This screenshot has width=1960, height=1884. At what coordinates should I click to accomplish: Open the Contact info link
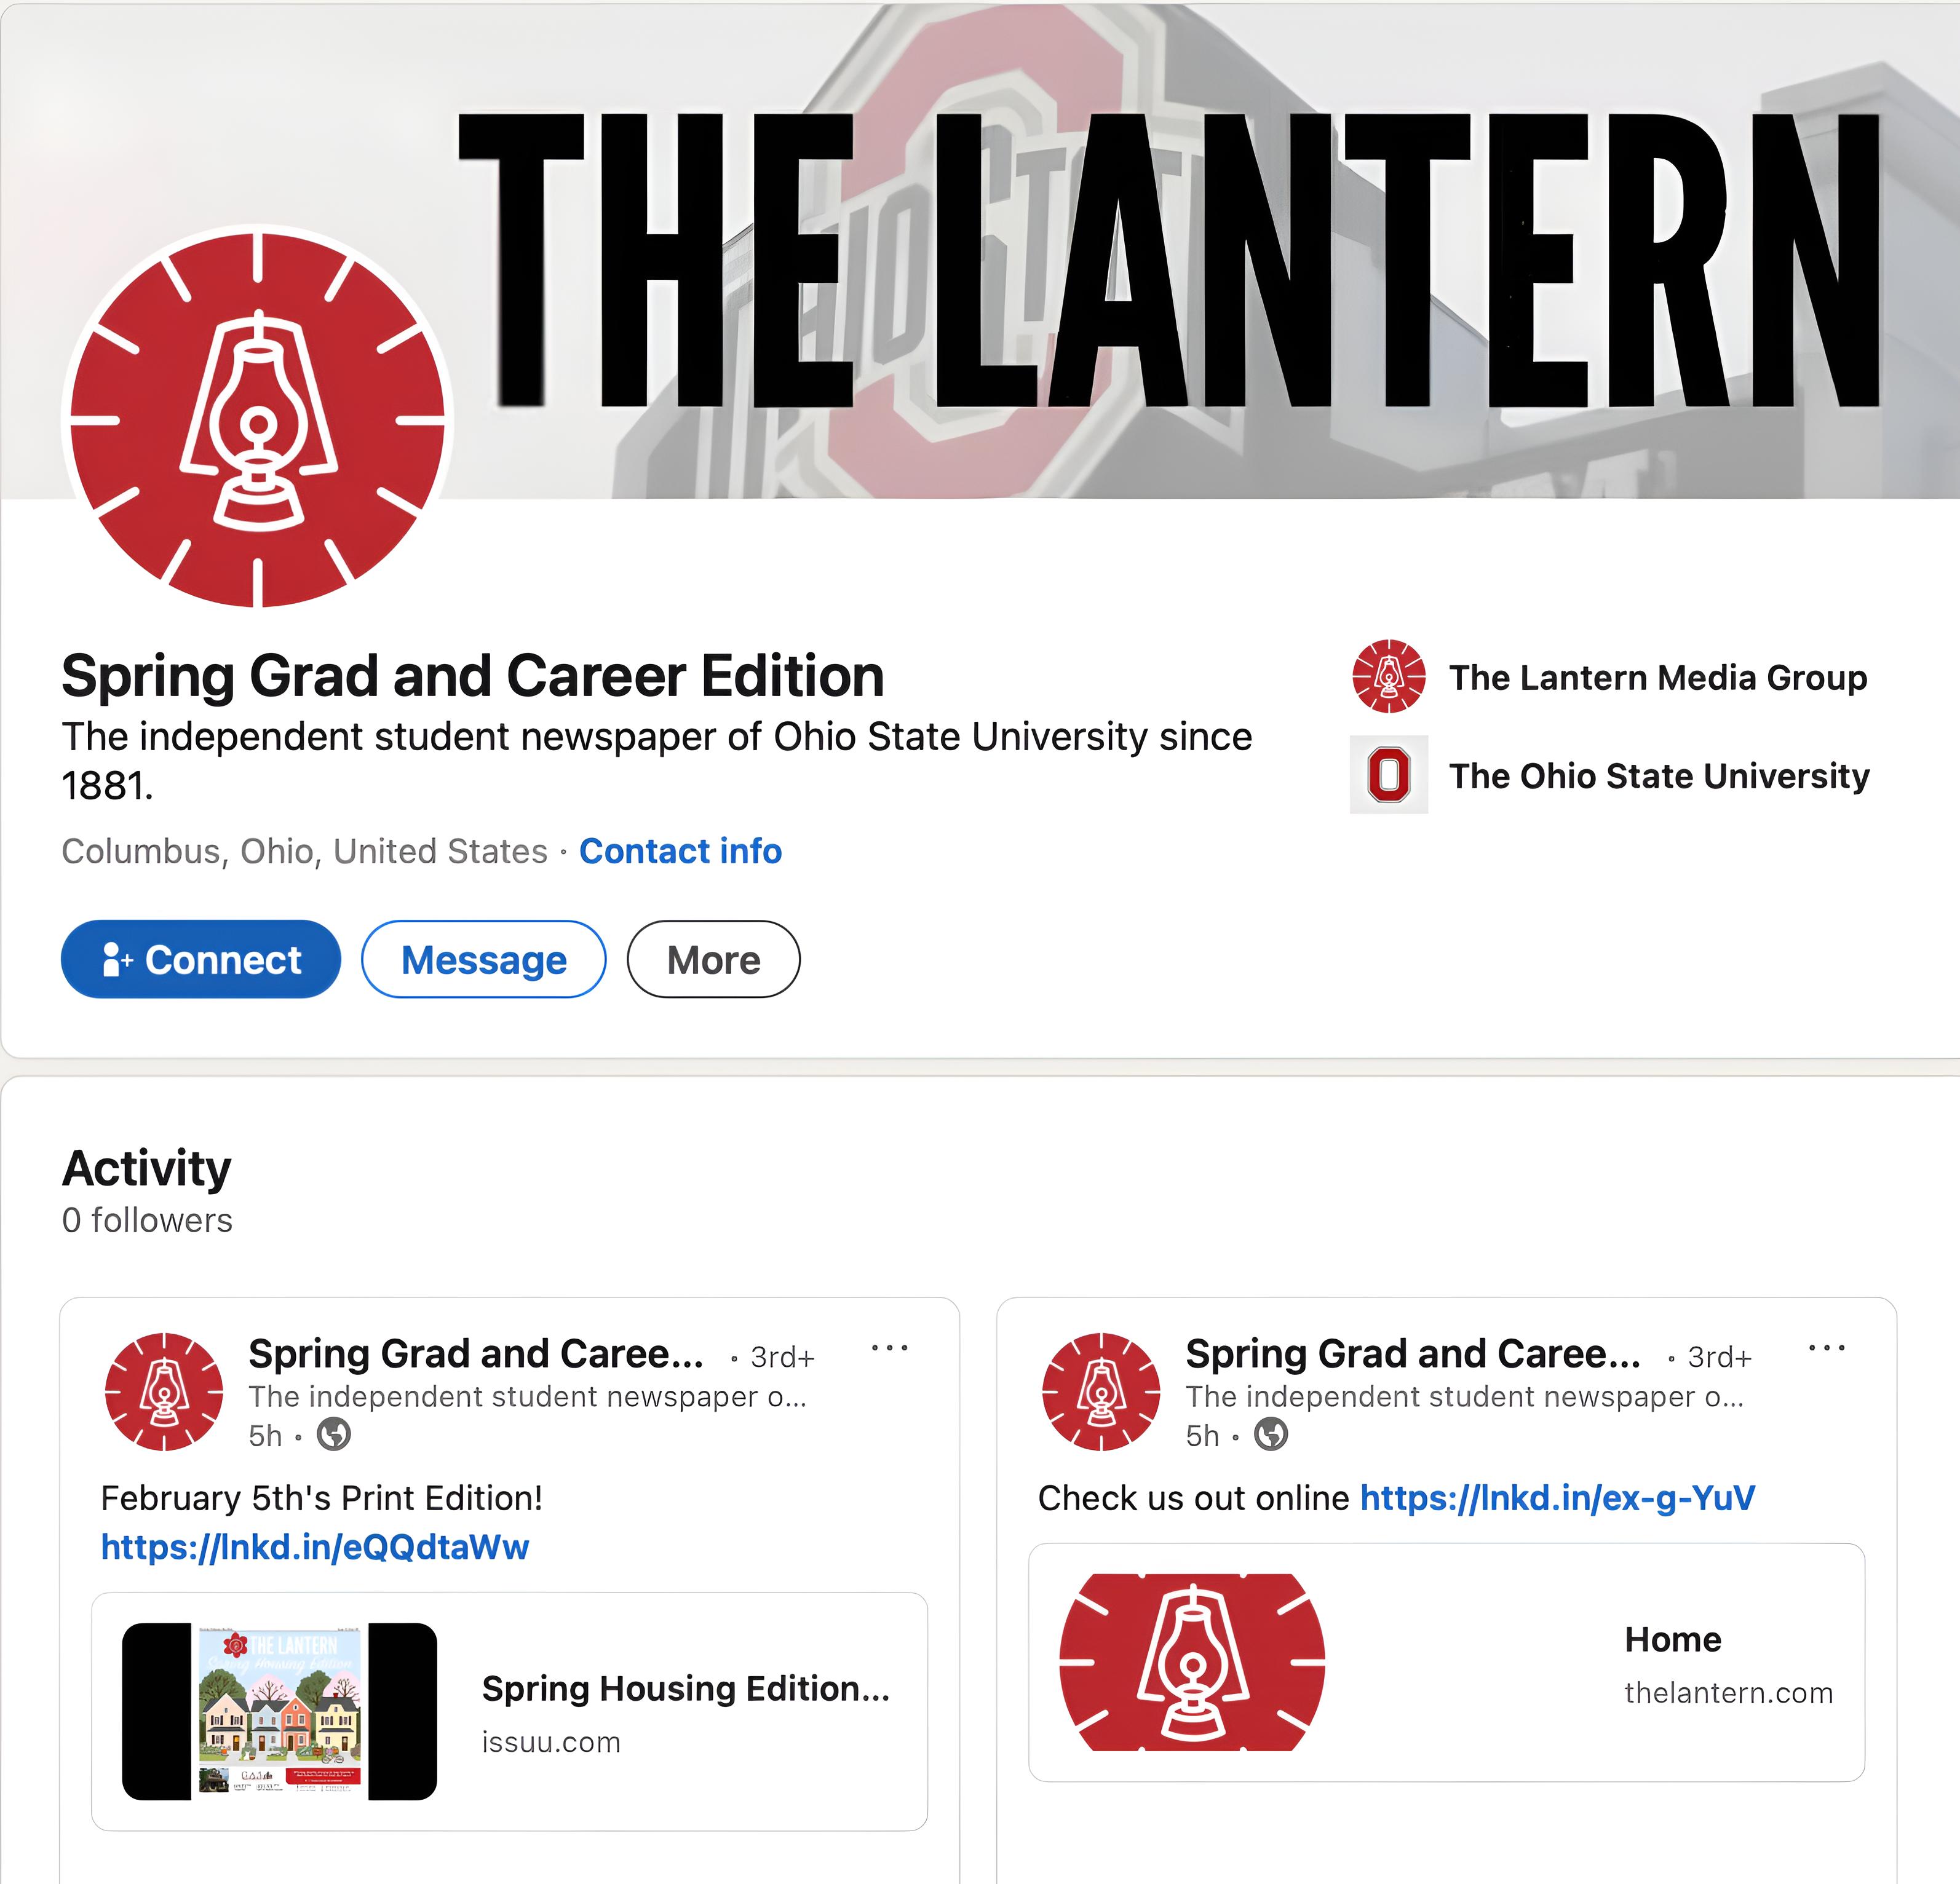(x=680, y=851)
